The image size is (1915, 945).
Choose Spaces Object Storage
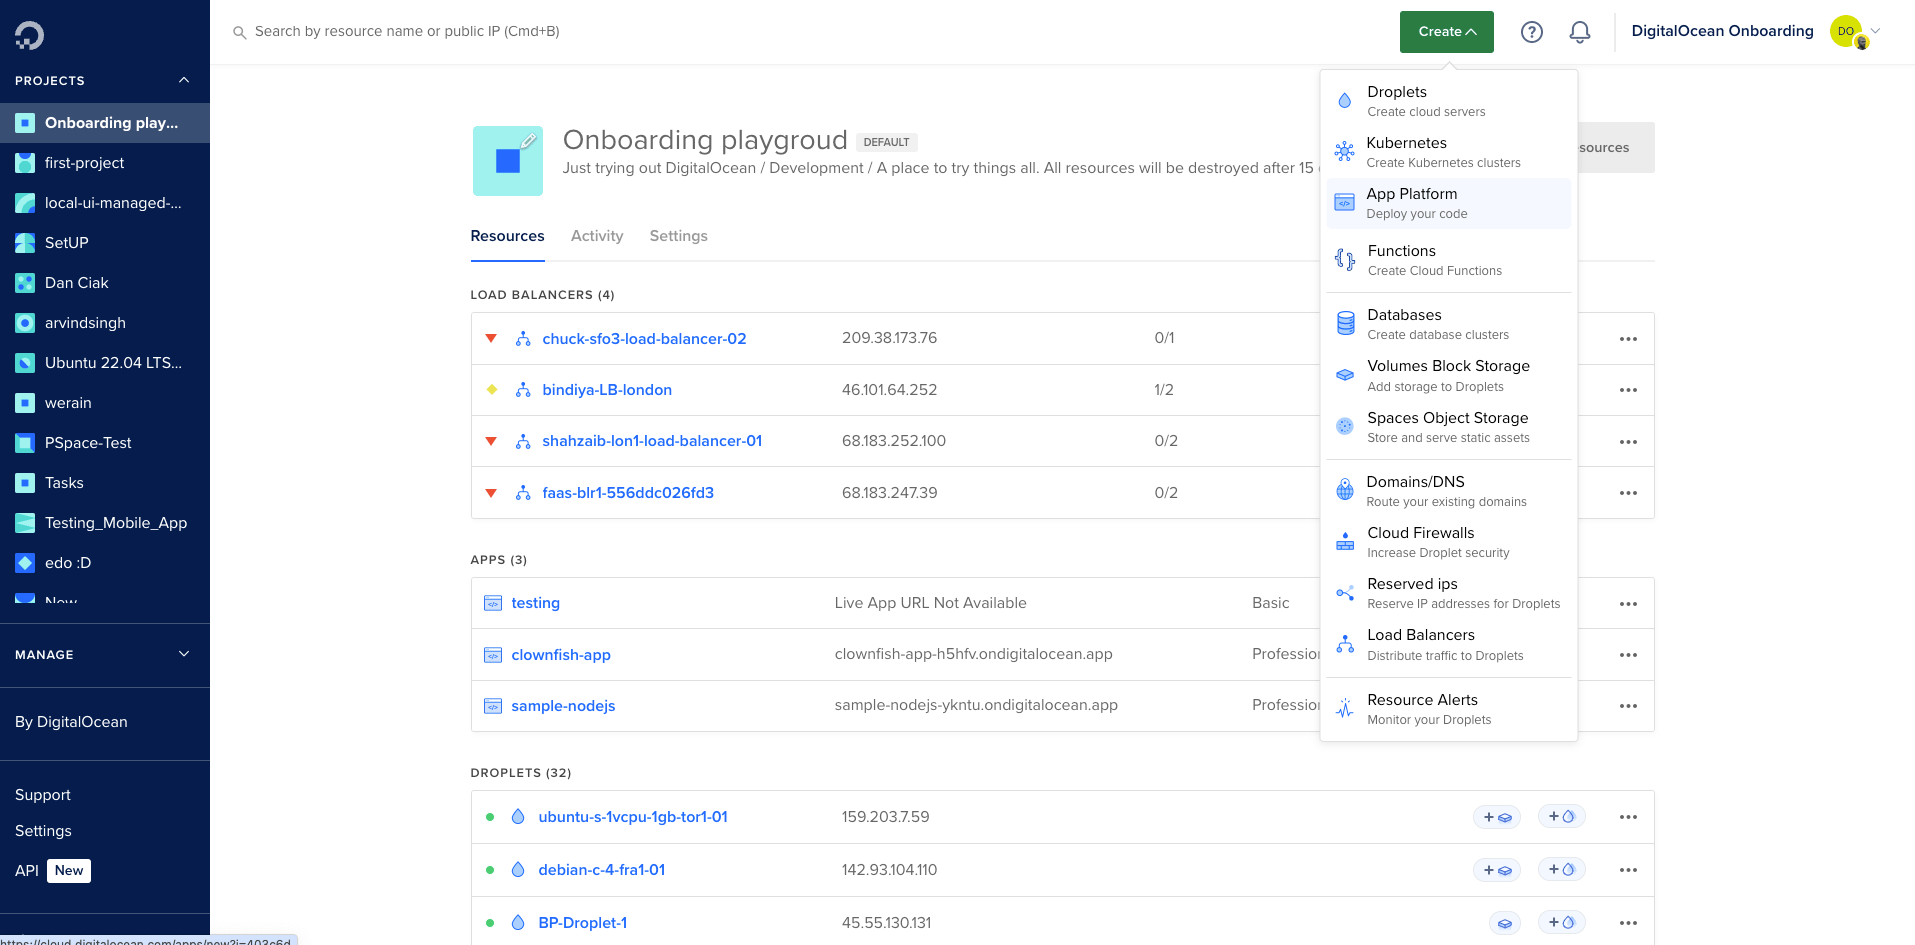click(x=1449, y=427)
